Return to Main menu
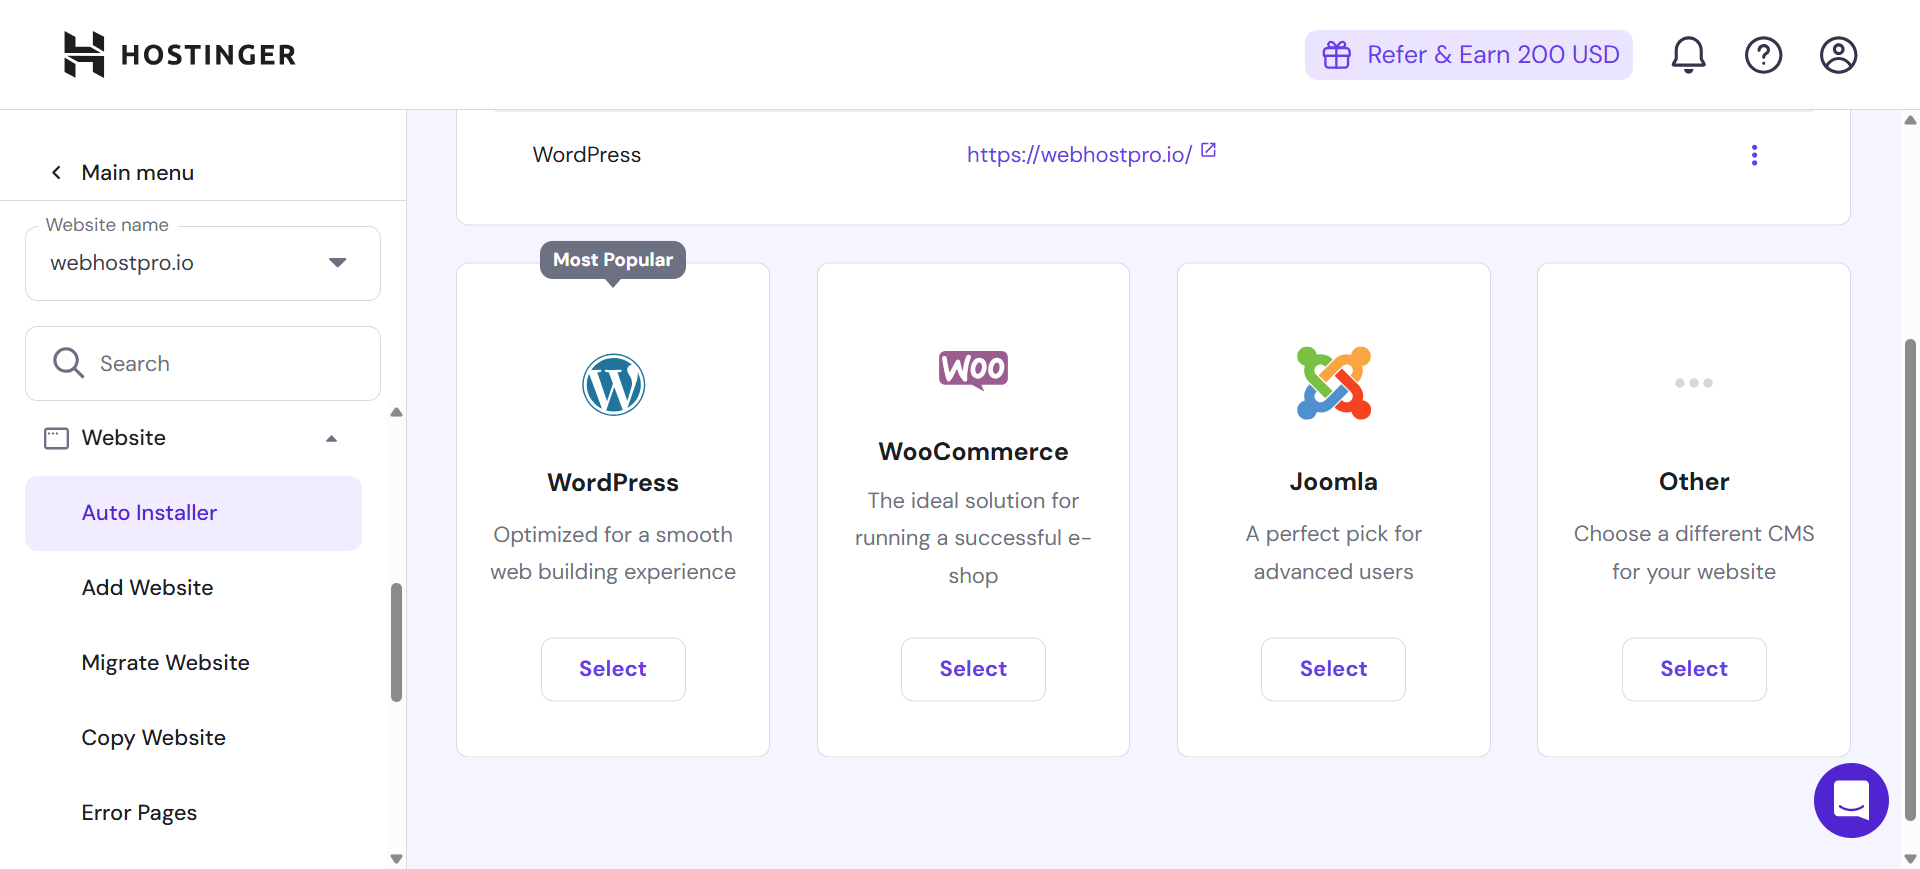1920x869 pixels. click(138, 172)
